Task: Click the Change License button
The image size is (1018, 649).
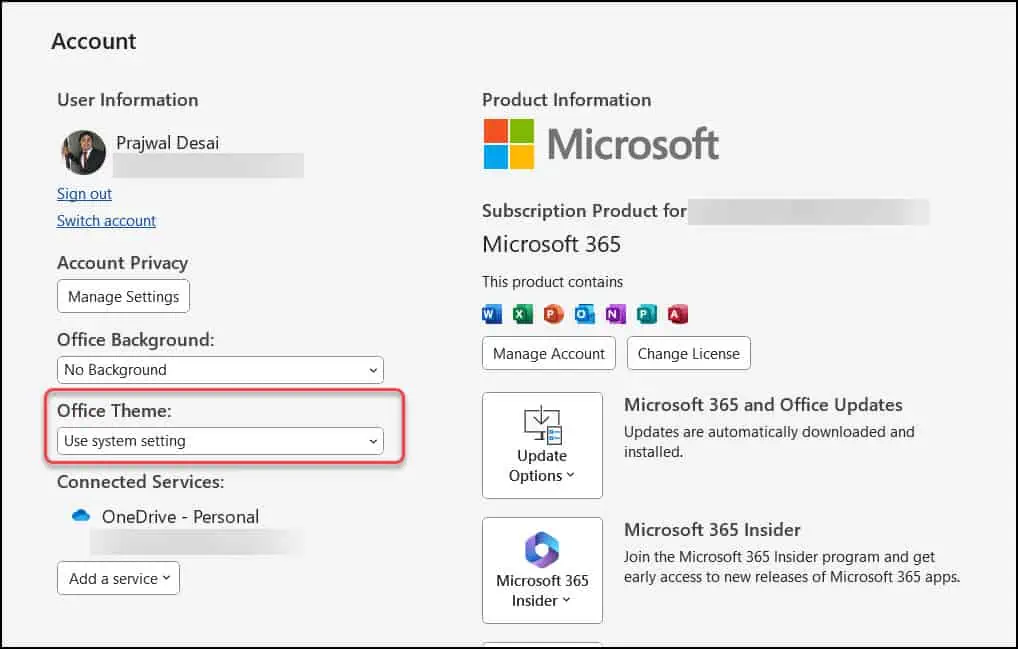Action: point(689,354)
